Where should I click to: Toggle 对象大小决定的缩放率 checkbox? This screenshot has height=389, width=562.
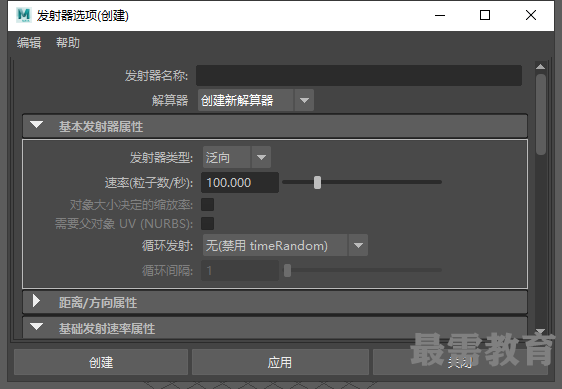[208, 205]
